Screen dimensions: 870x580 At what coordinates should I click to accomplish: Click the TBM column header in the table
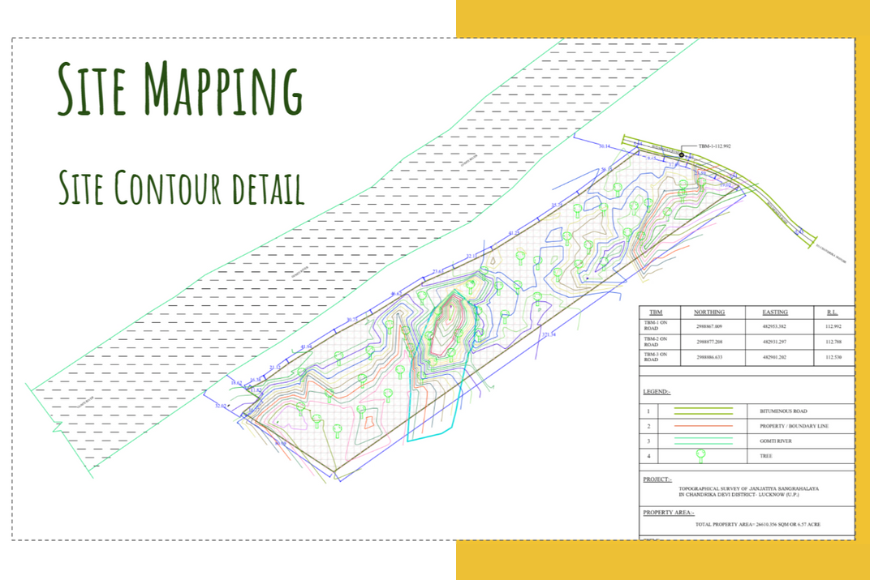[655, 312]
